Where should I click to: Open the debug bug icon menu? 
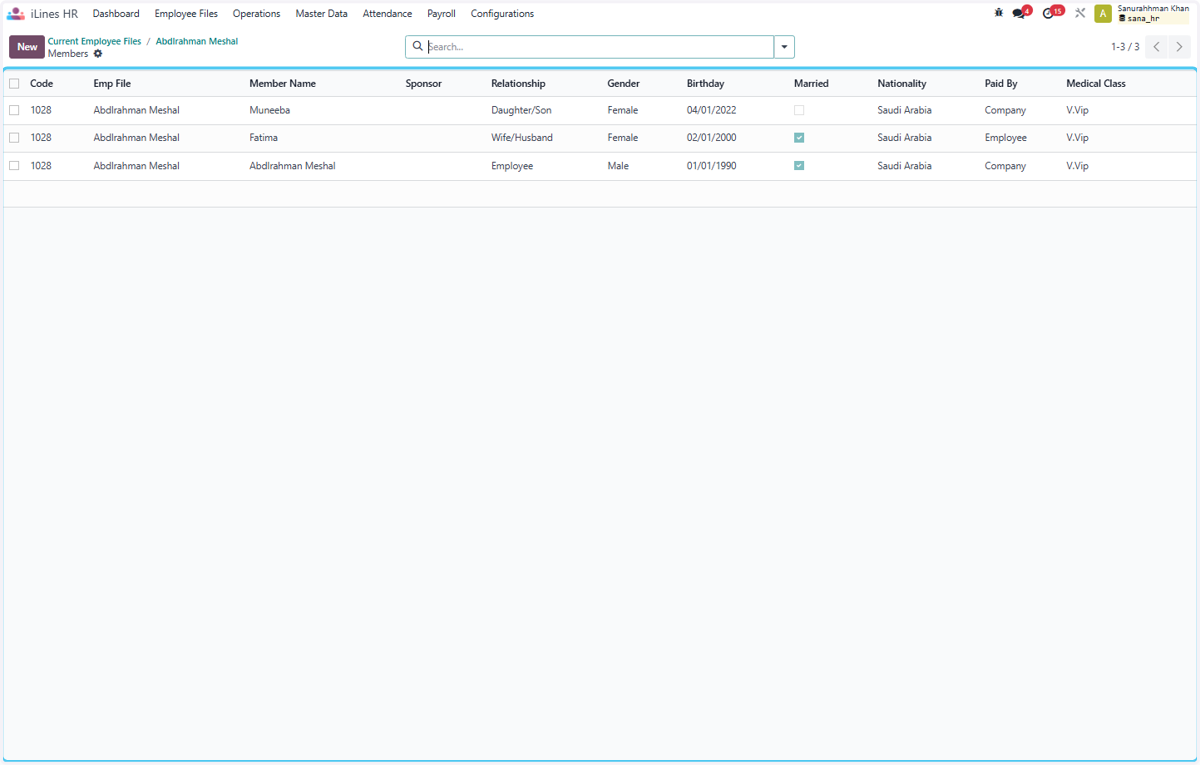[998, 13]
